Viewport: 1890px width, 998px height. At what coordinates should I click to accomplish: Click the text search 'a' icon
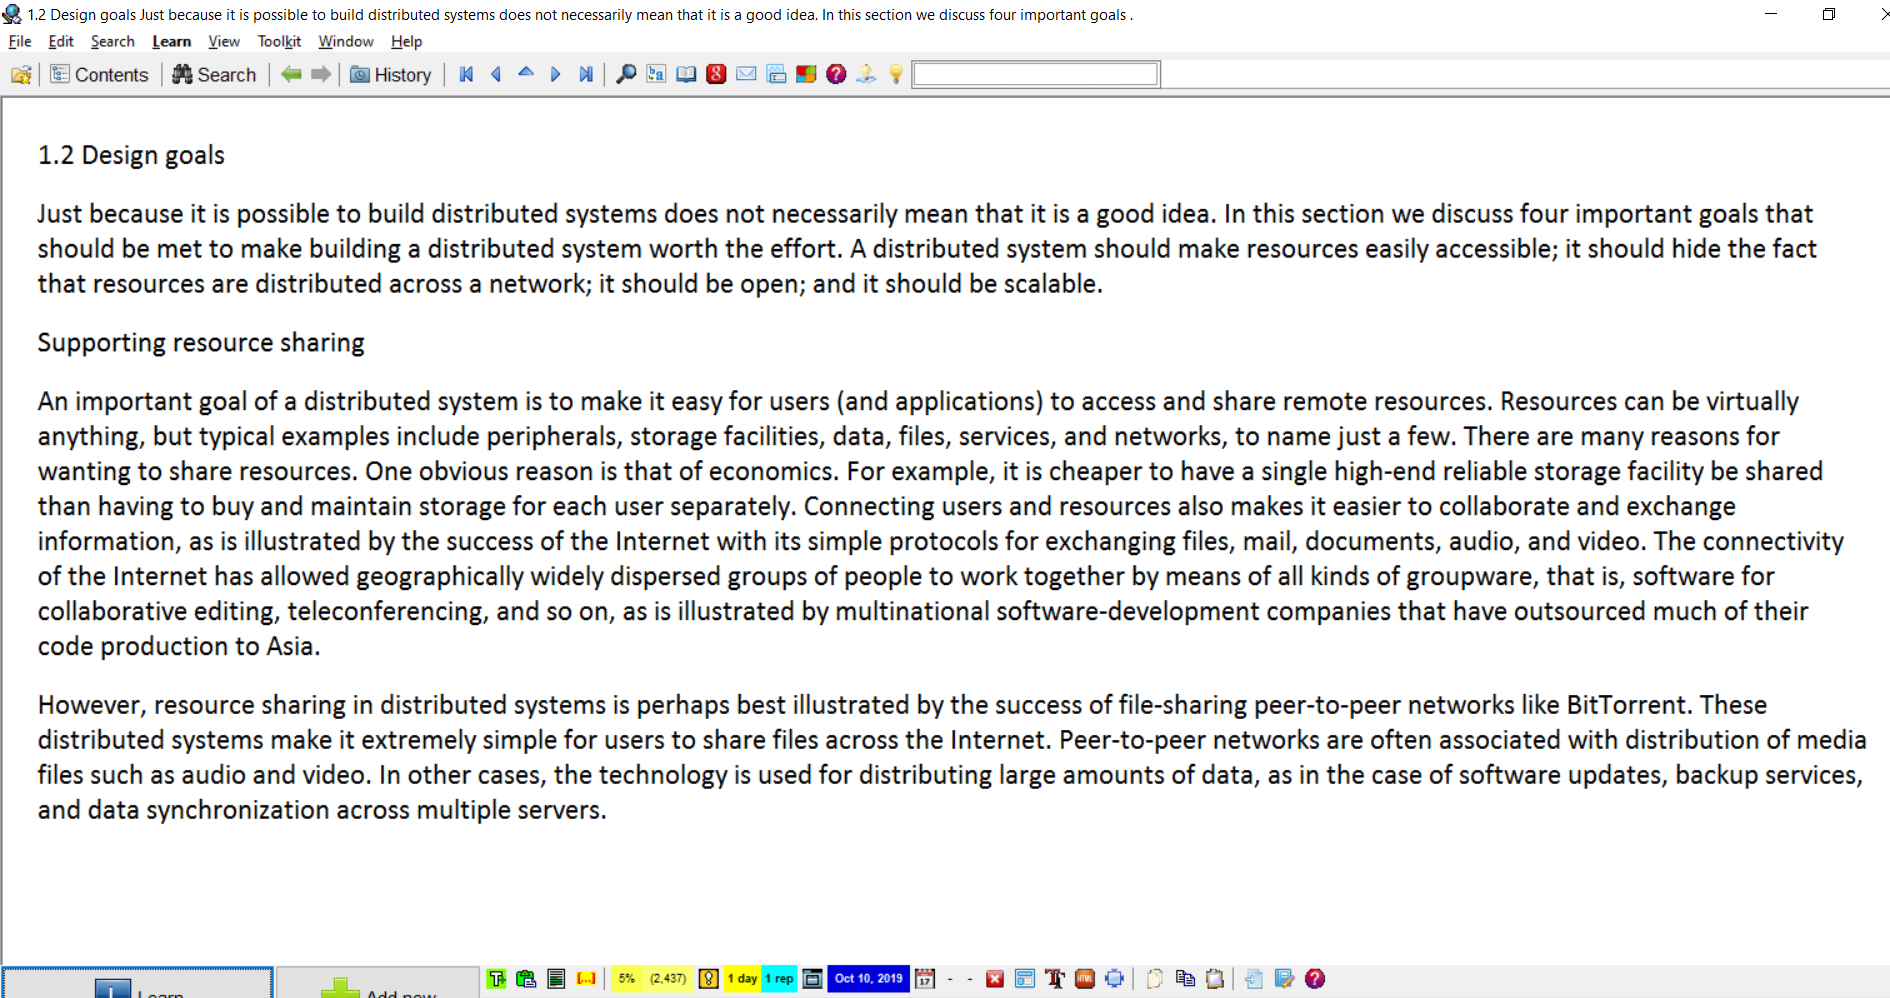tap(656, 74)
